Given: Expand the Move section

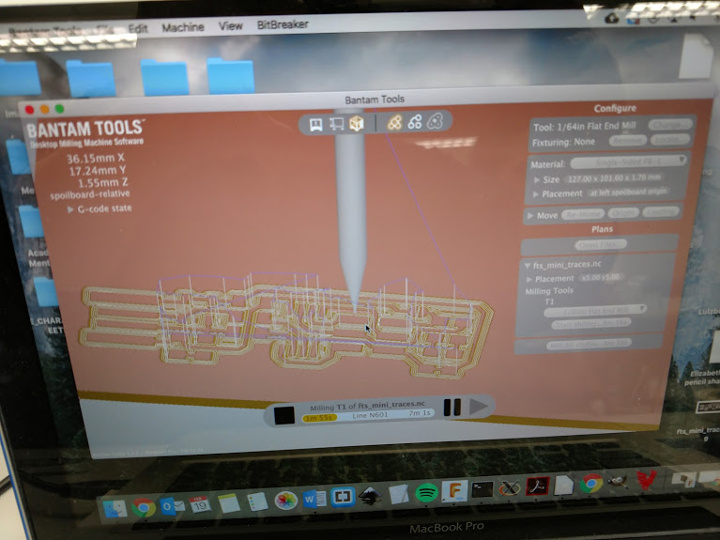Looking at the screenshot, I should 530,215.
